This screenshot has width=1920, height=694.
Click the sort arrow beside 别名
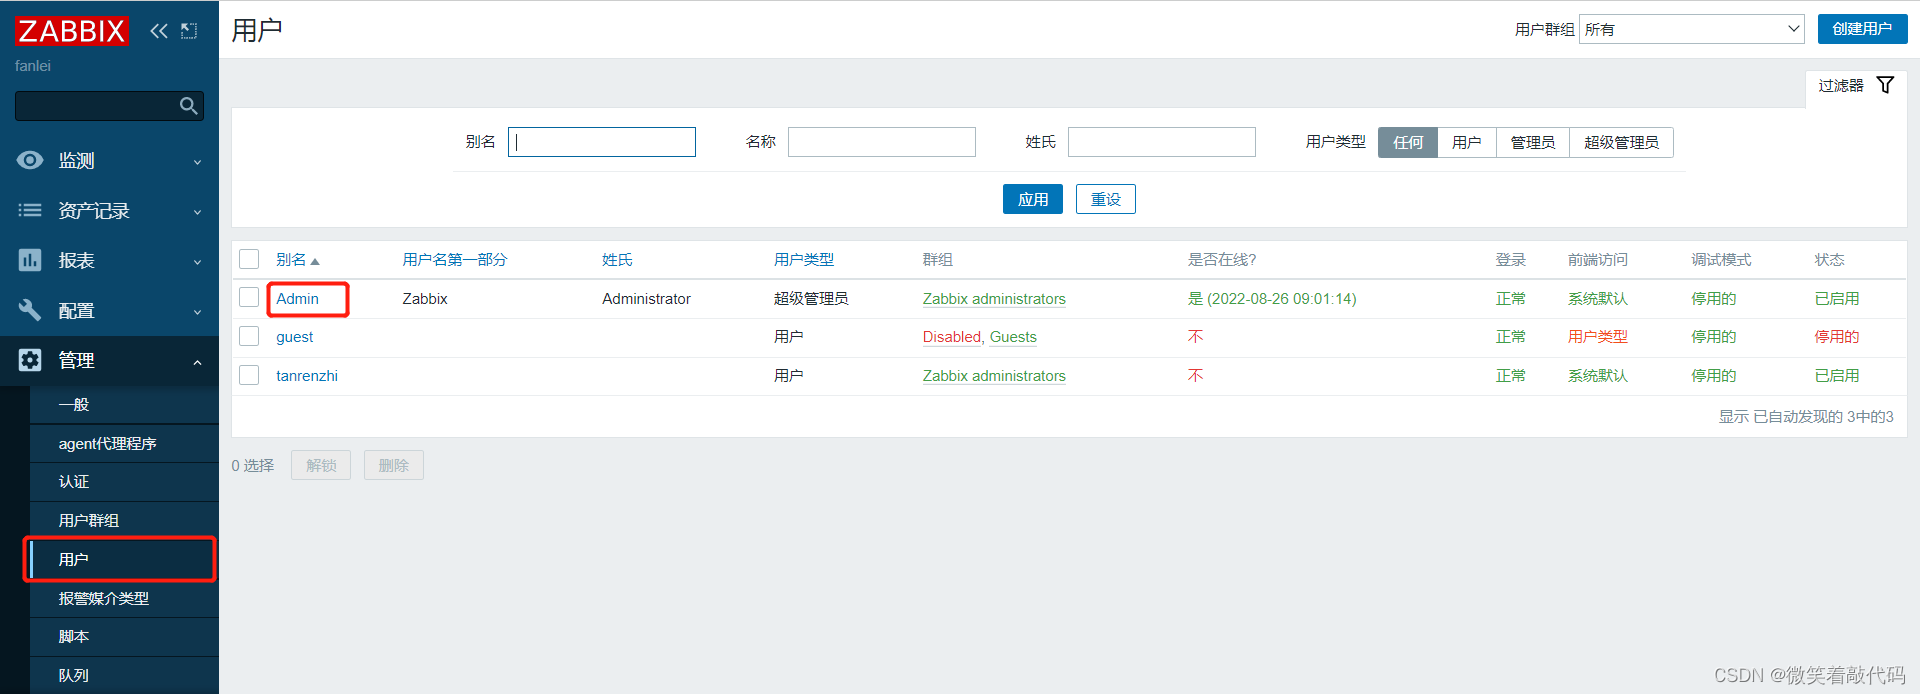pos(315,261)
